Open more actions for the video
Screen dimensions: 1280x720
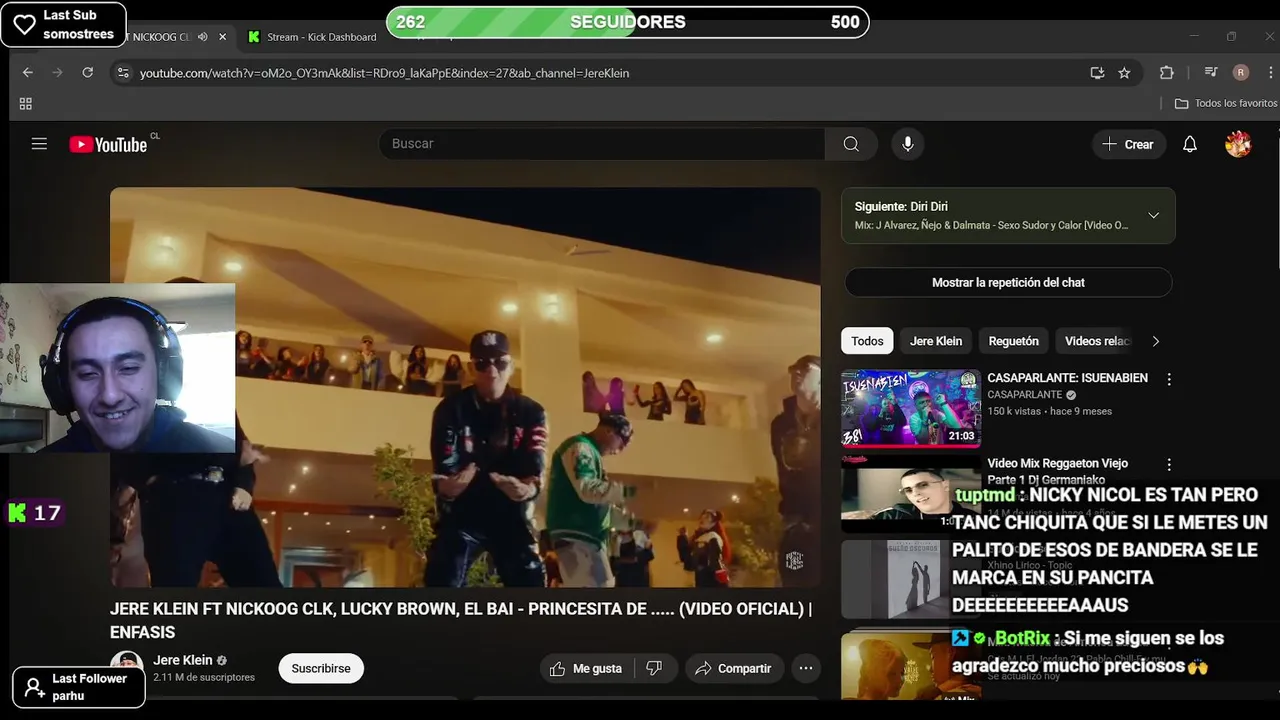tap(805, 668)
